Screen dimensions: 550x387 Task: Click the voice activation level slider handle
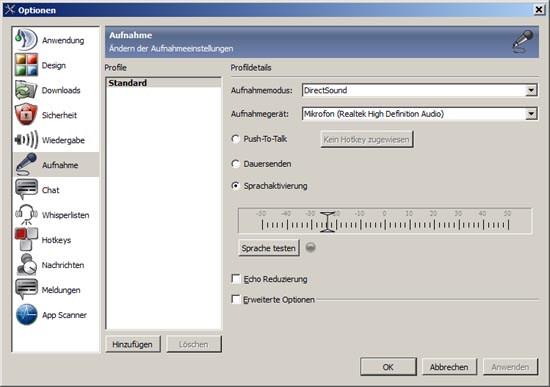(x=327, y=221)
